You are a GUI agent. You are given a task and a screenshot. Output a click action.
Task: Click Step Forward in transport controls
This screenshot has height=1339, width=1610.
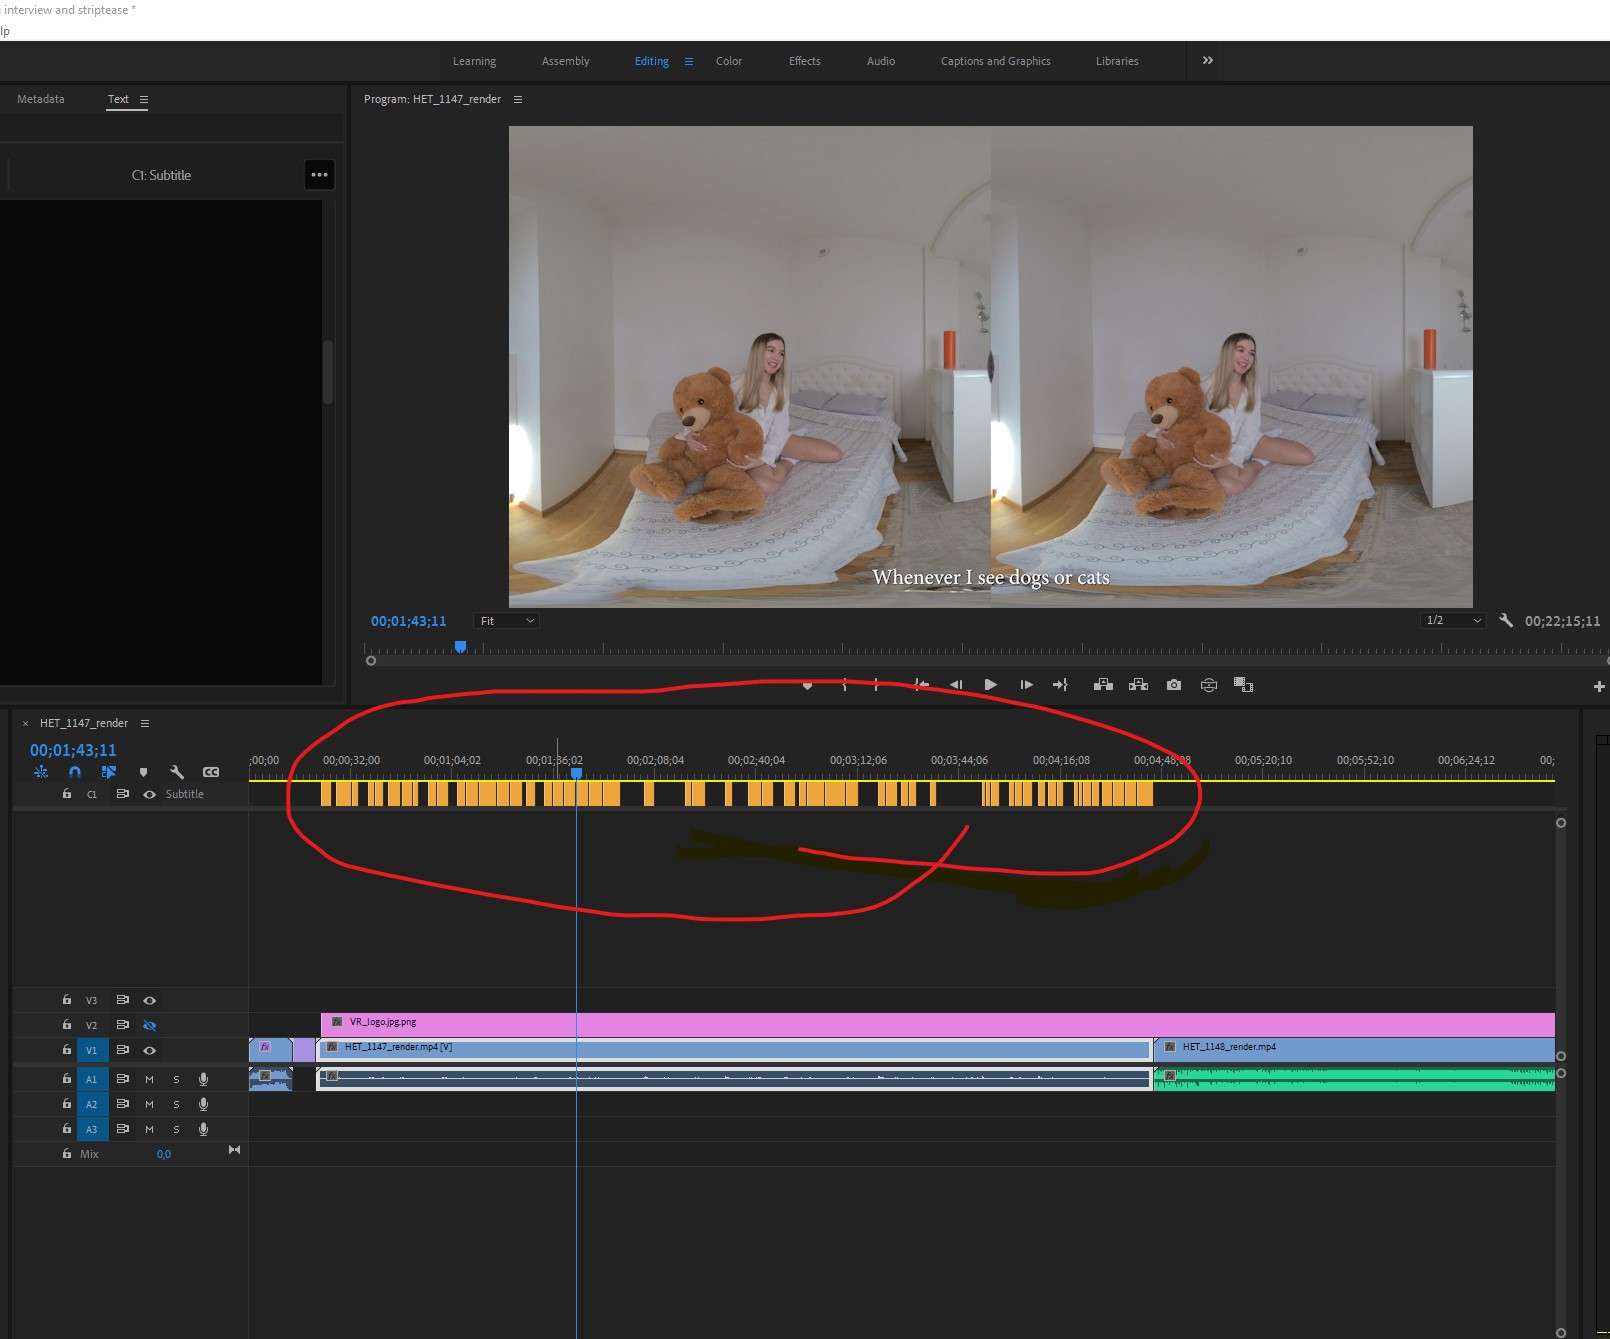1026,685
